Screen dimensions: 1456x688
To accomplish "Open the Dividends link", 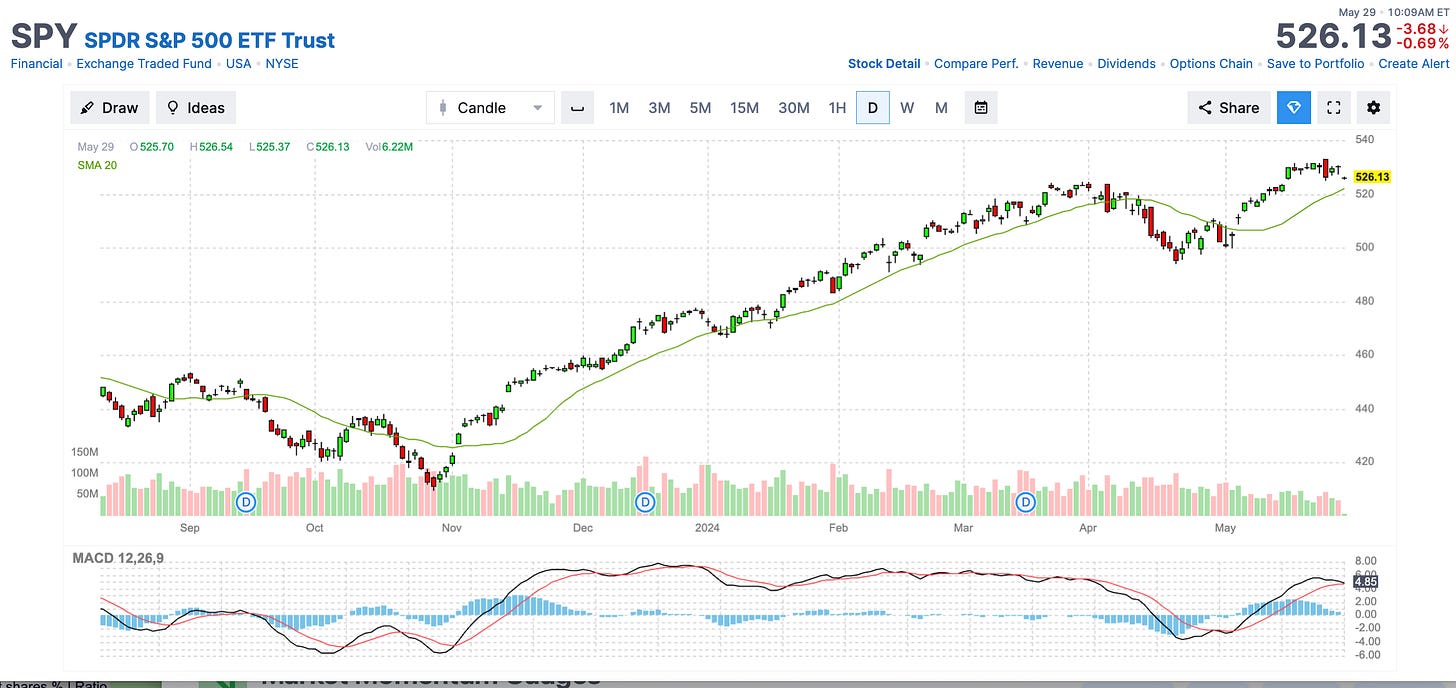I will pyautogui.click(x=1126, y=63).
